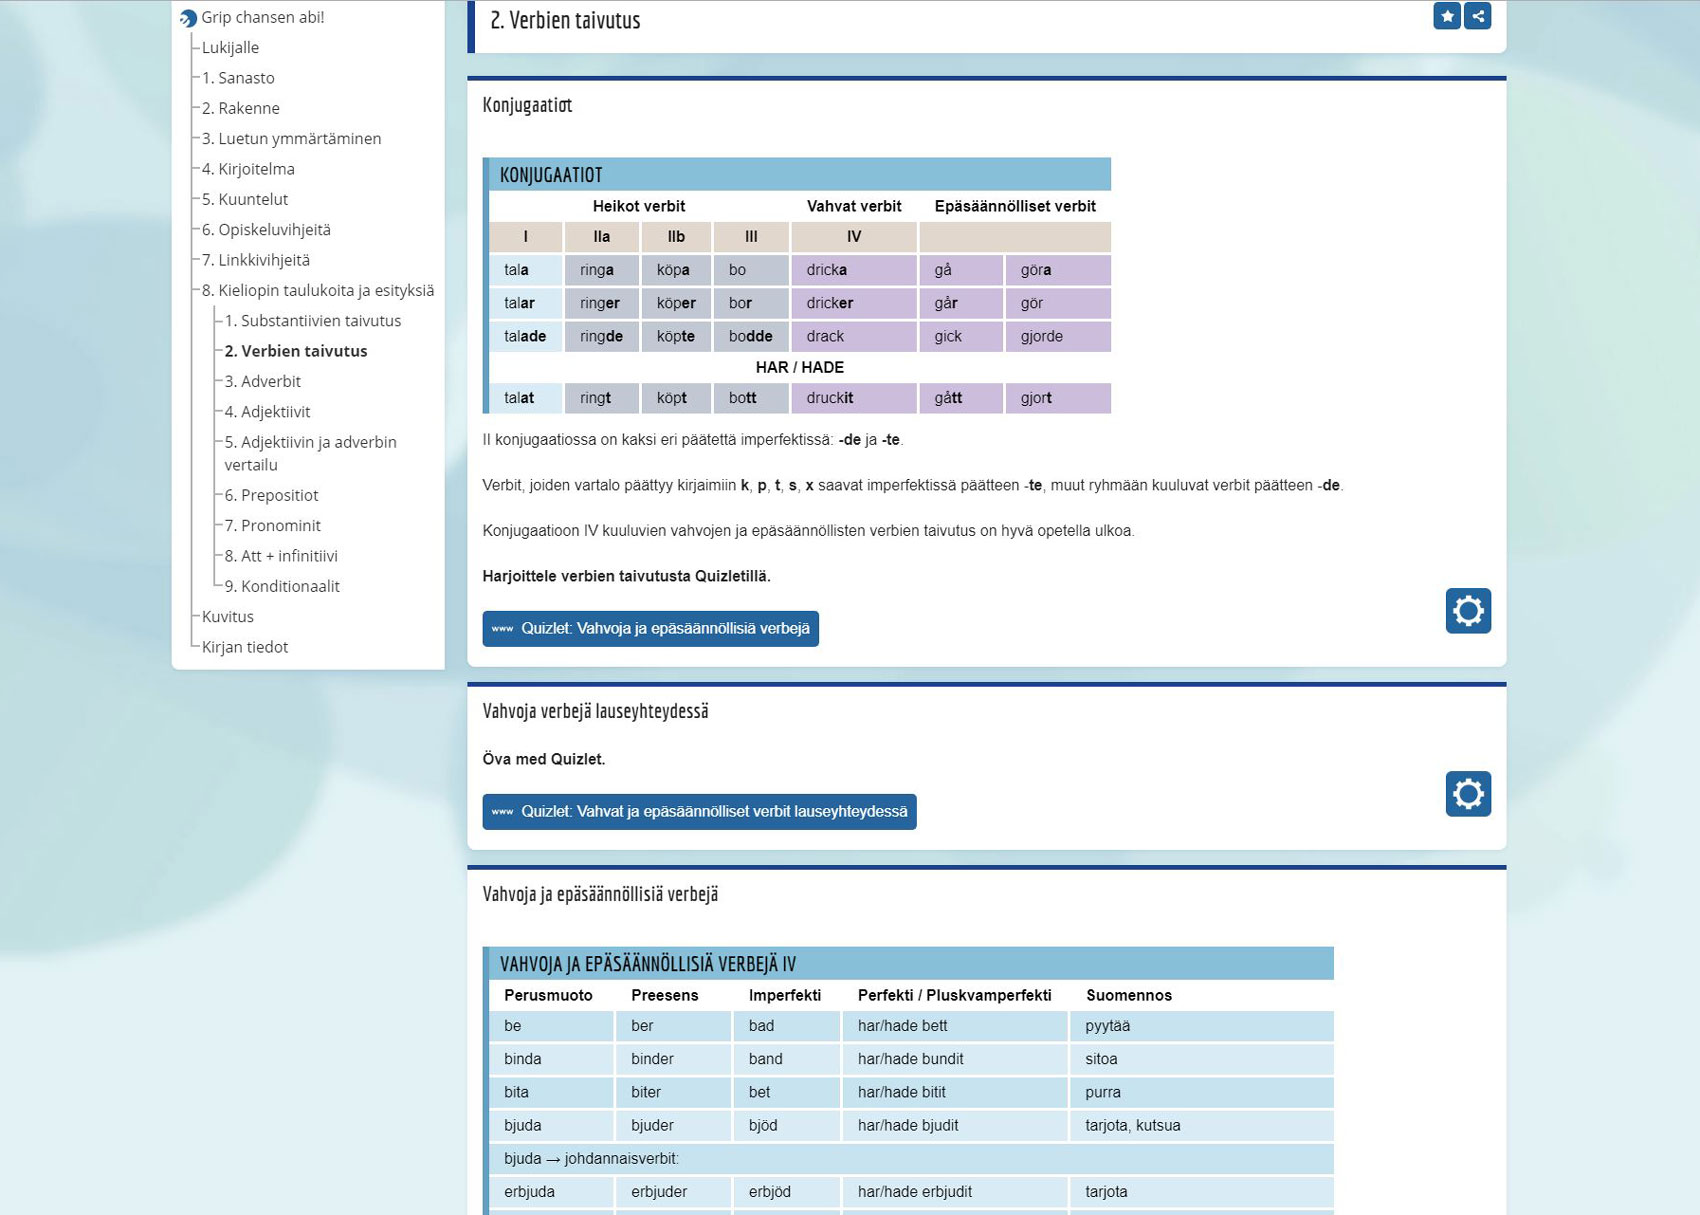Screen dimensions: 1700x1215
Task: Click the share icon in header
Action: click(x=1477, y=16)
